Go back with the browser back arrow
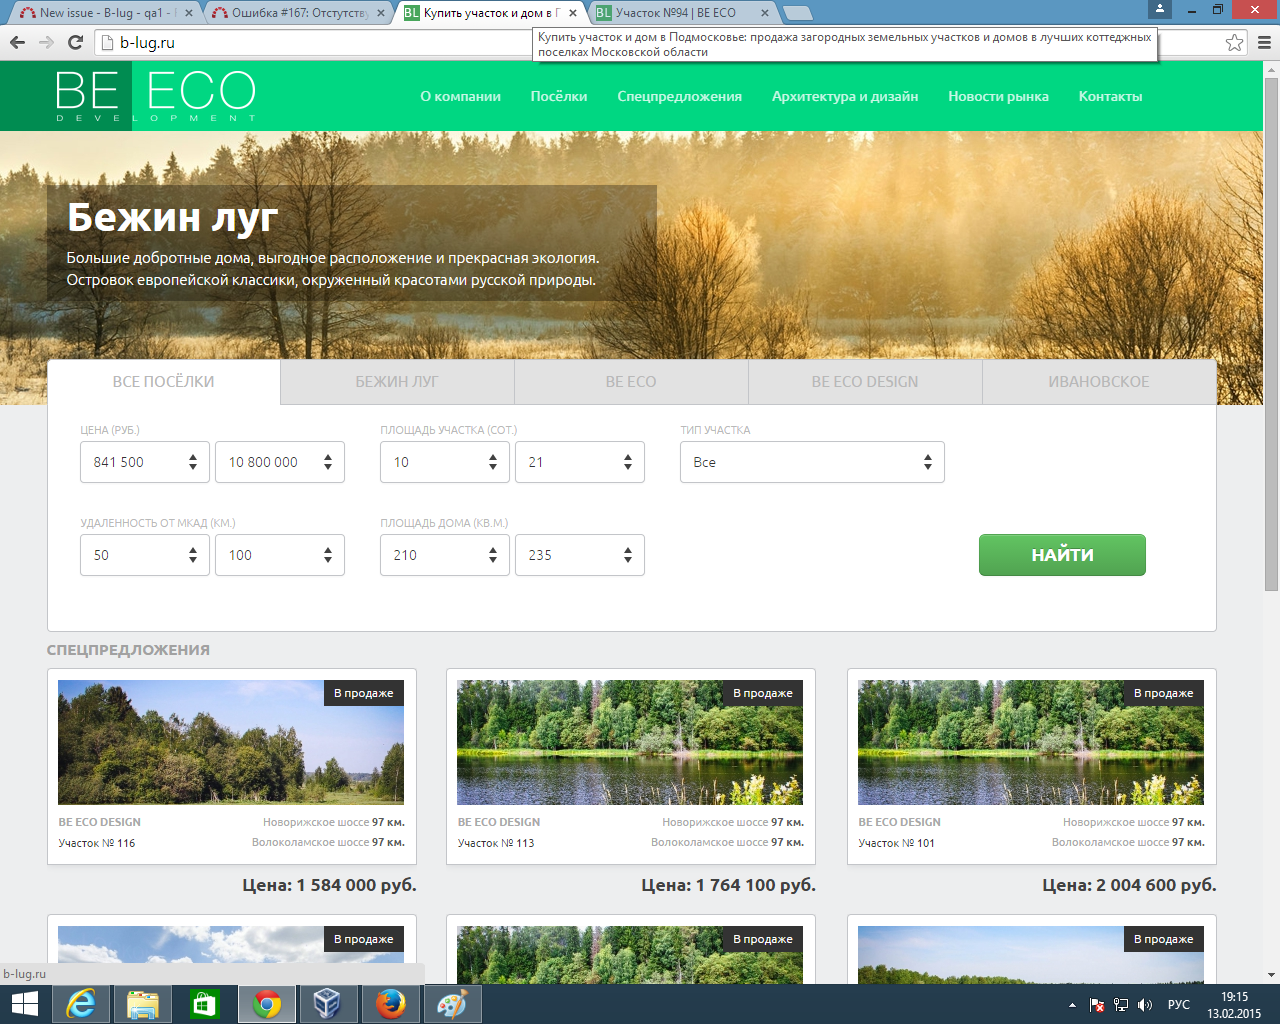This screenshot has width=1280, height=1024. [x=17, y=42]
